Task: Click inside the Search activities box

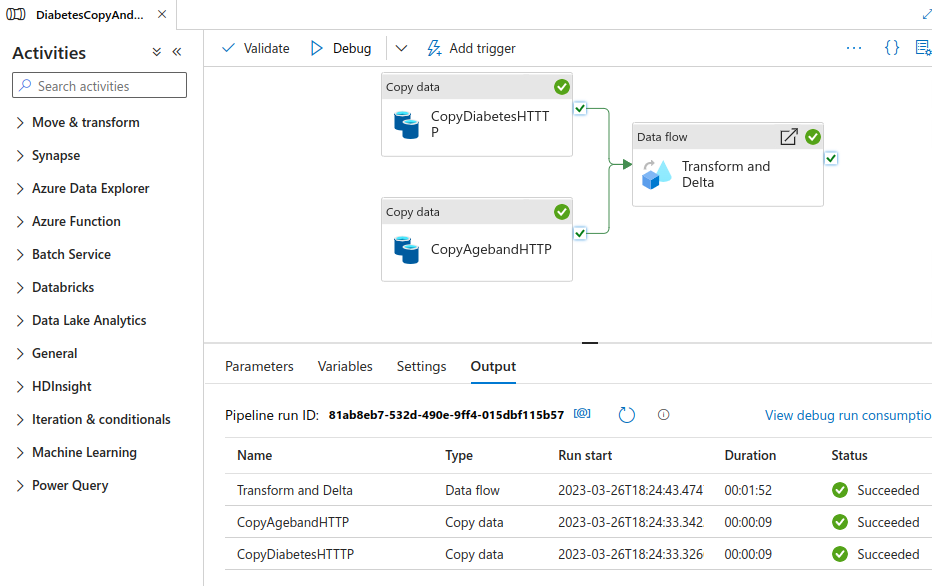Action: pyautogui.click(x=99, y=86)
